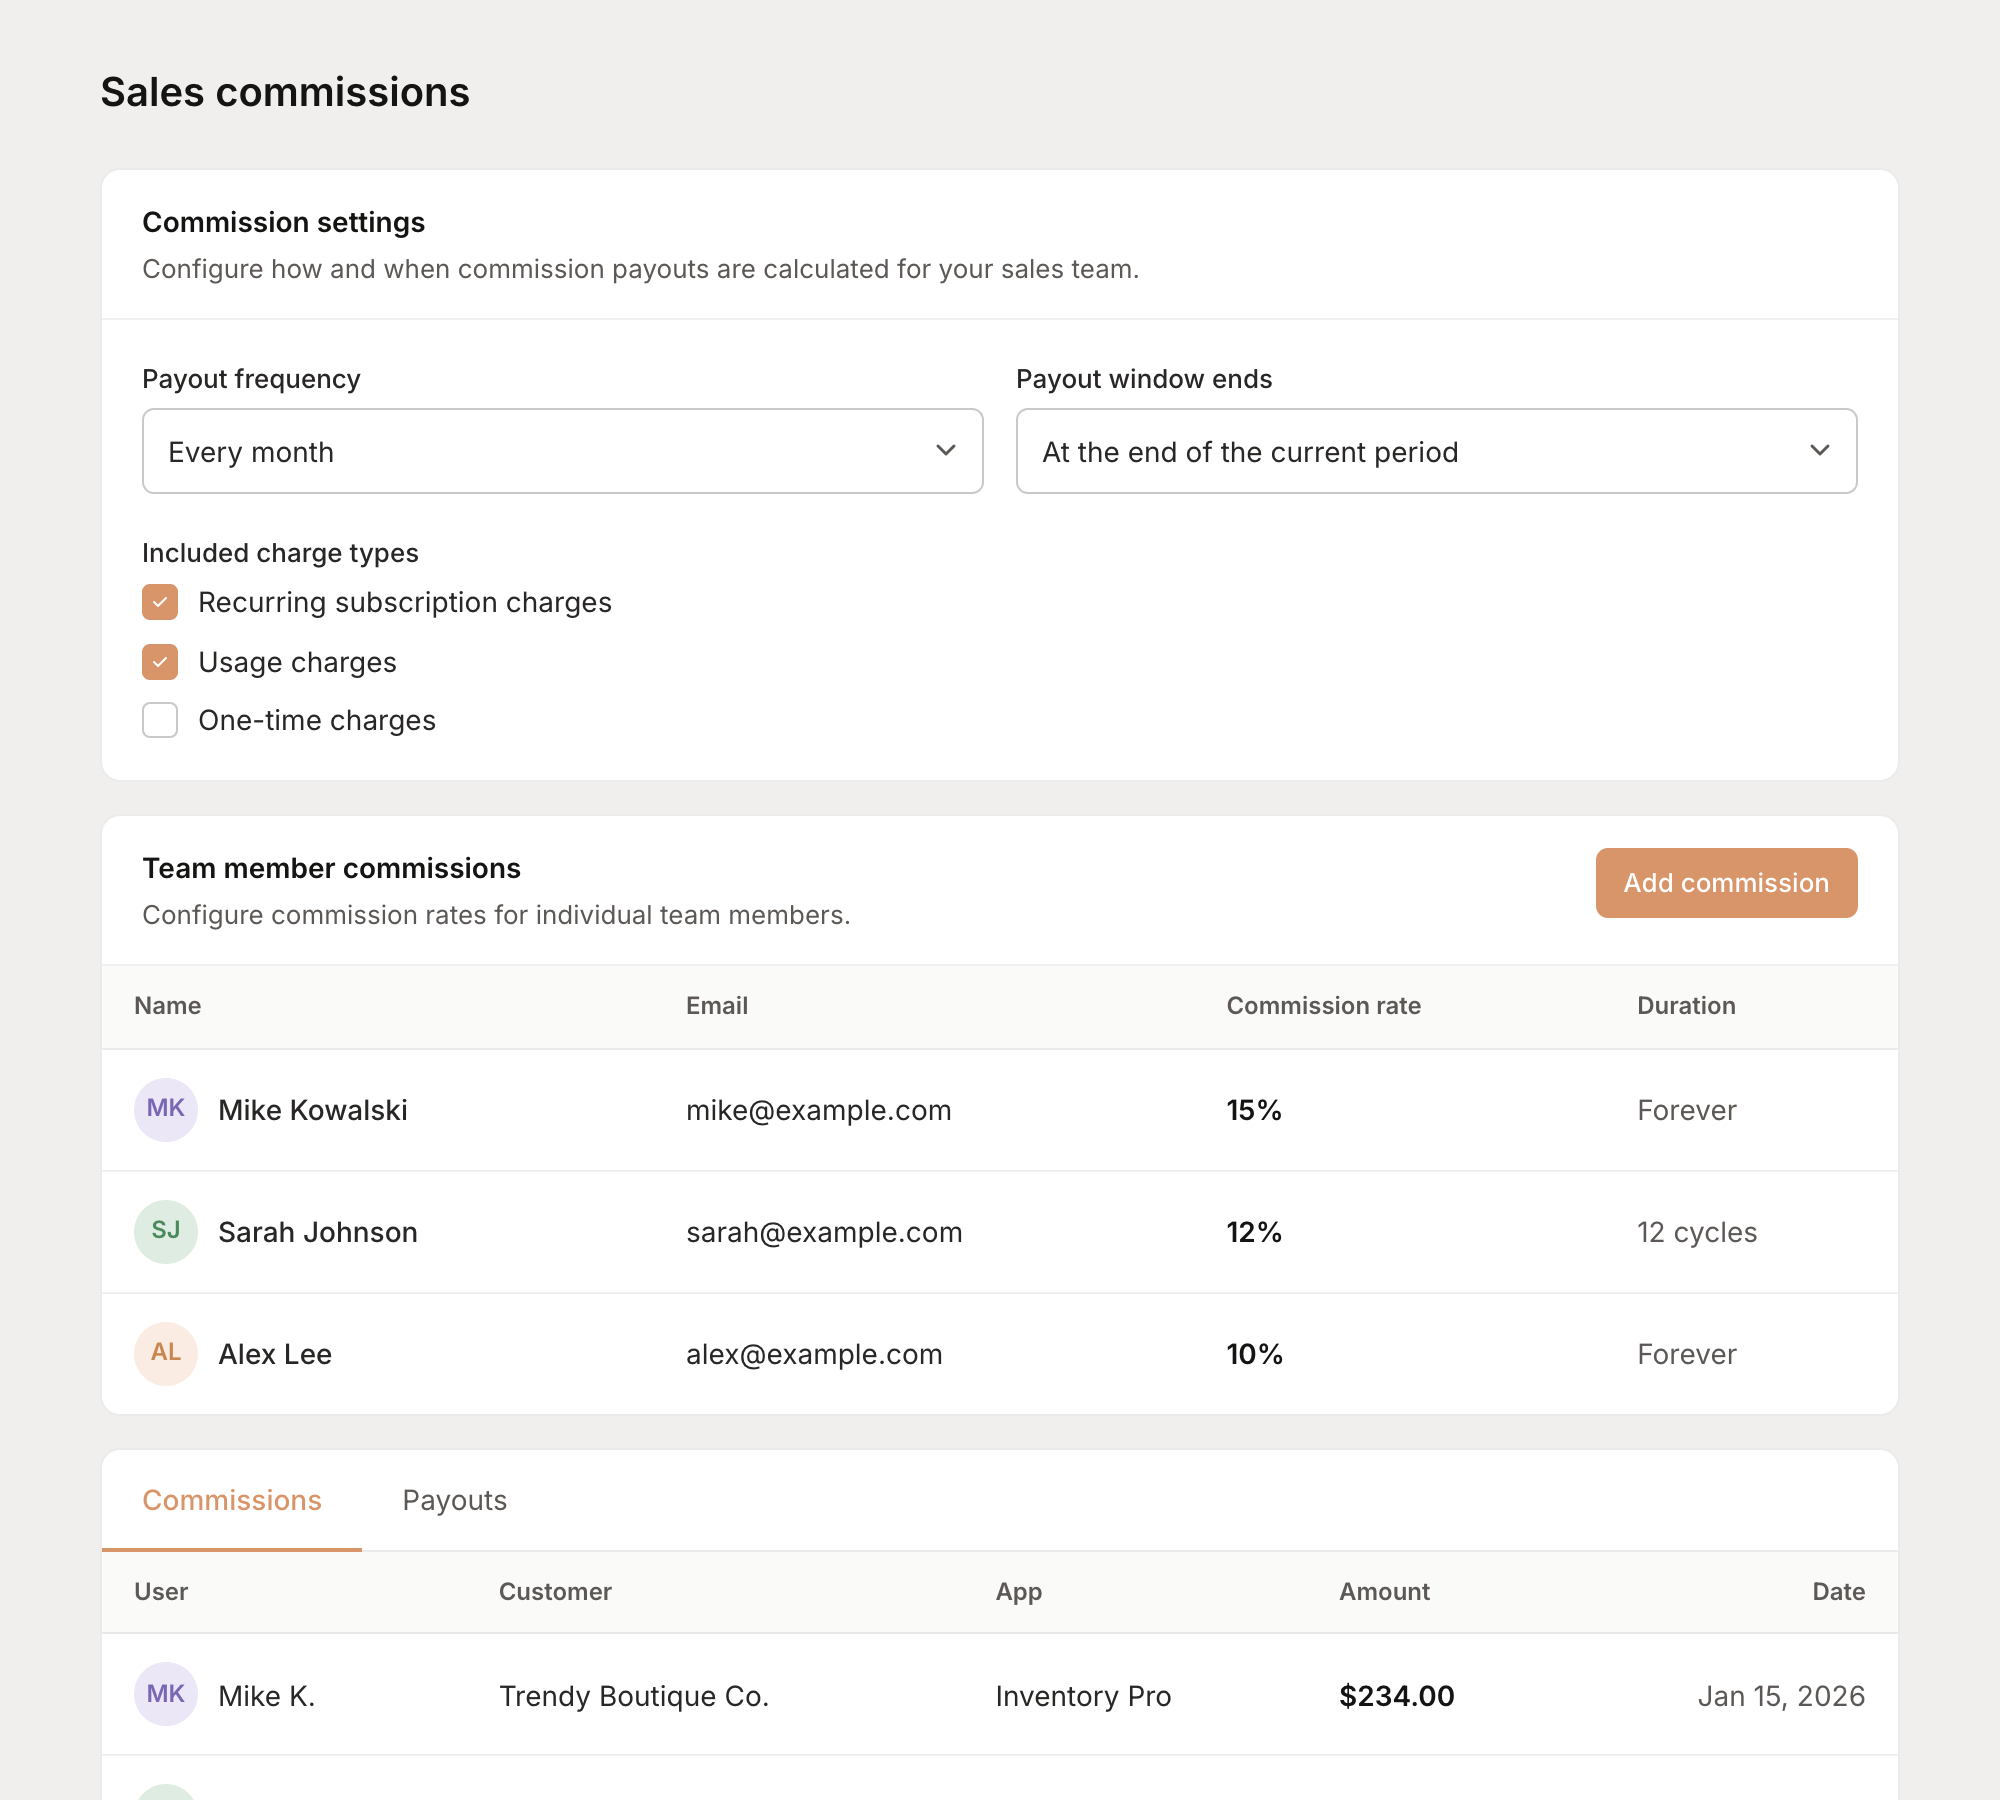This screenshot has width=2000, height=1800.
Task: Click Alex Lee's AL avatar
Action: click(165, 1353)
